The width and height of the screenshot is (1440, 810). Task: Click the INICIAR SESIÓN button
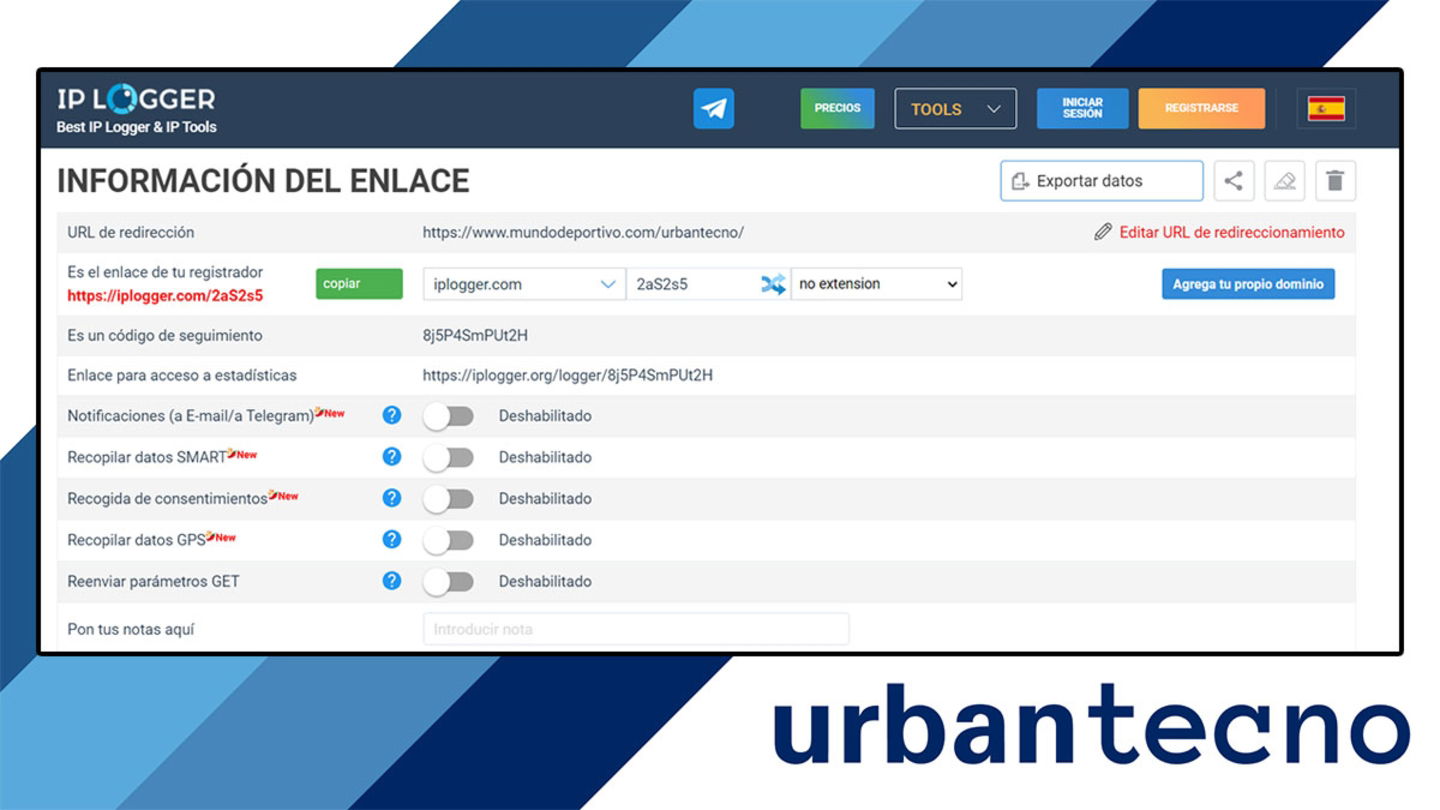pyautogui.click(x=1082, y=108)
